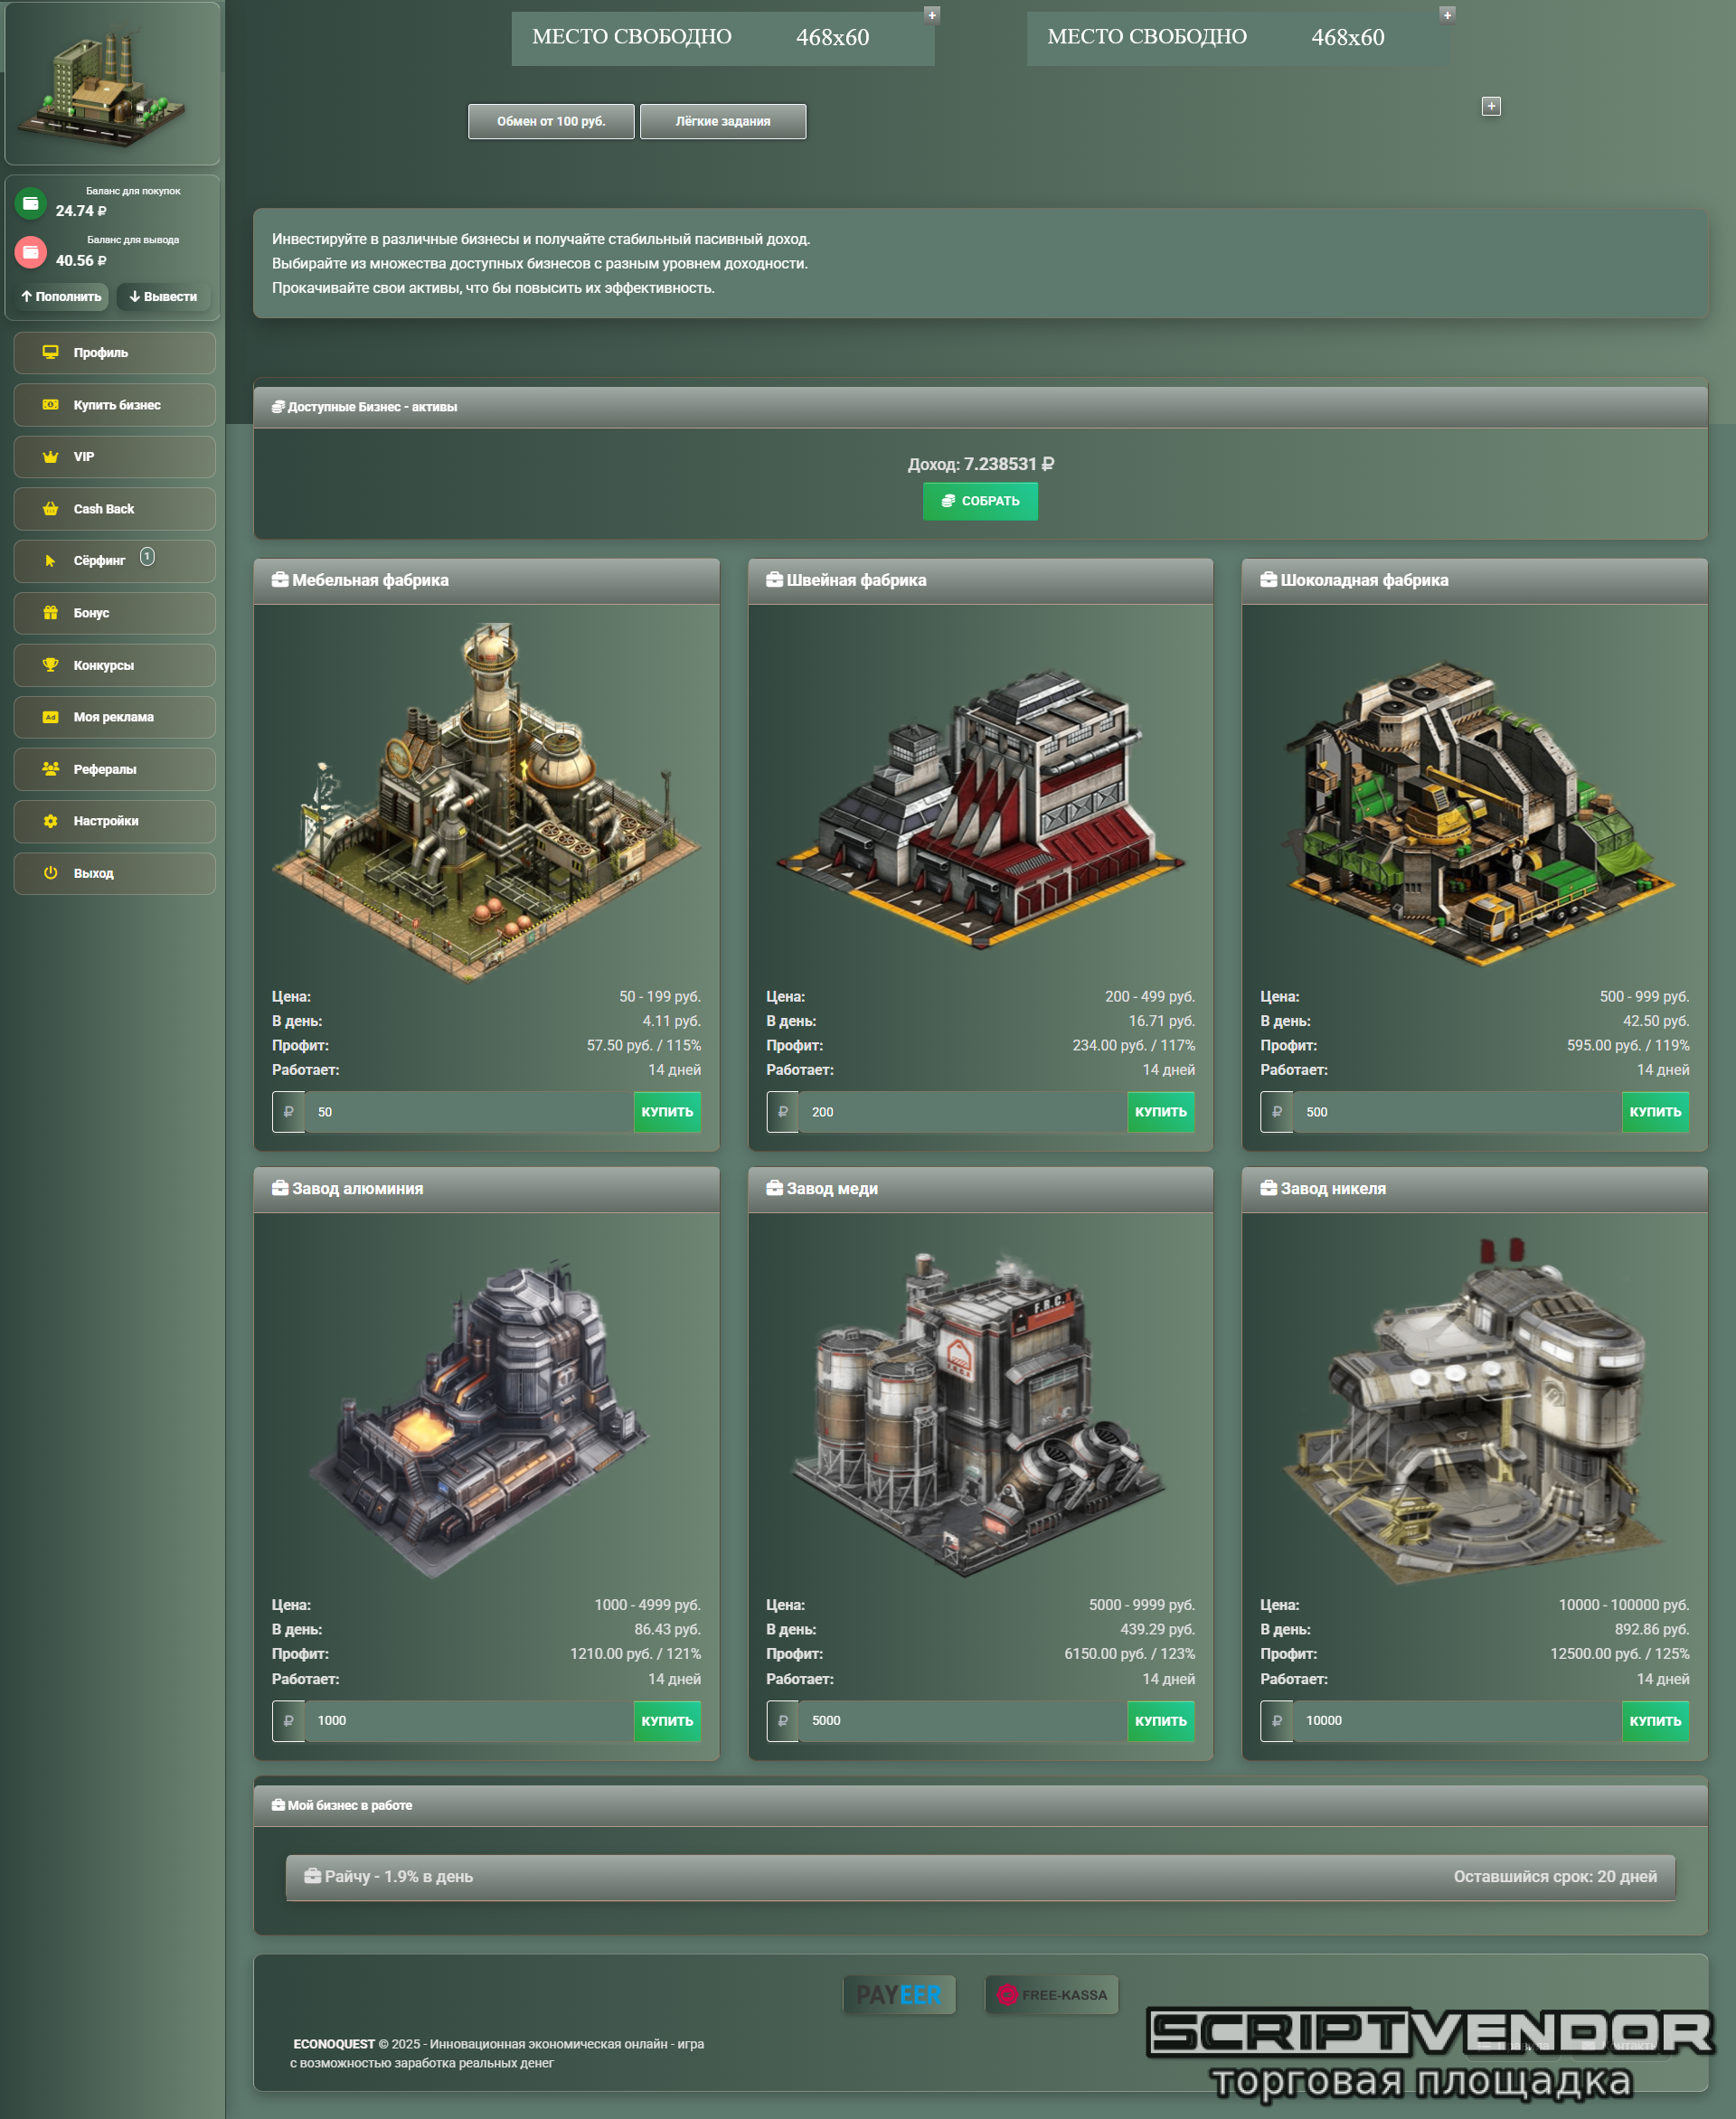The width and height of the screenshot is (1736, 2119).
Task: Click the red withdrawal balance wallet icon
Action: (31, 252)
